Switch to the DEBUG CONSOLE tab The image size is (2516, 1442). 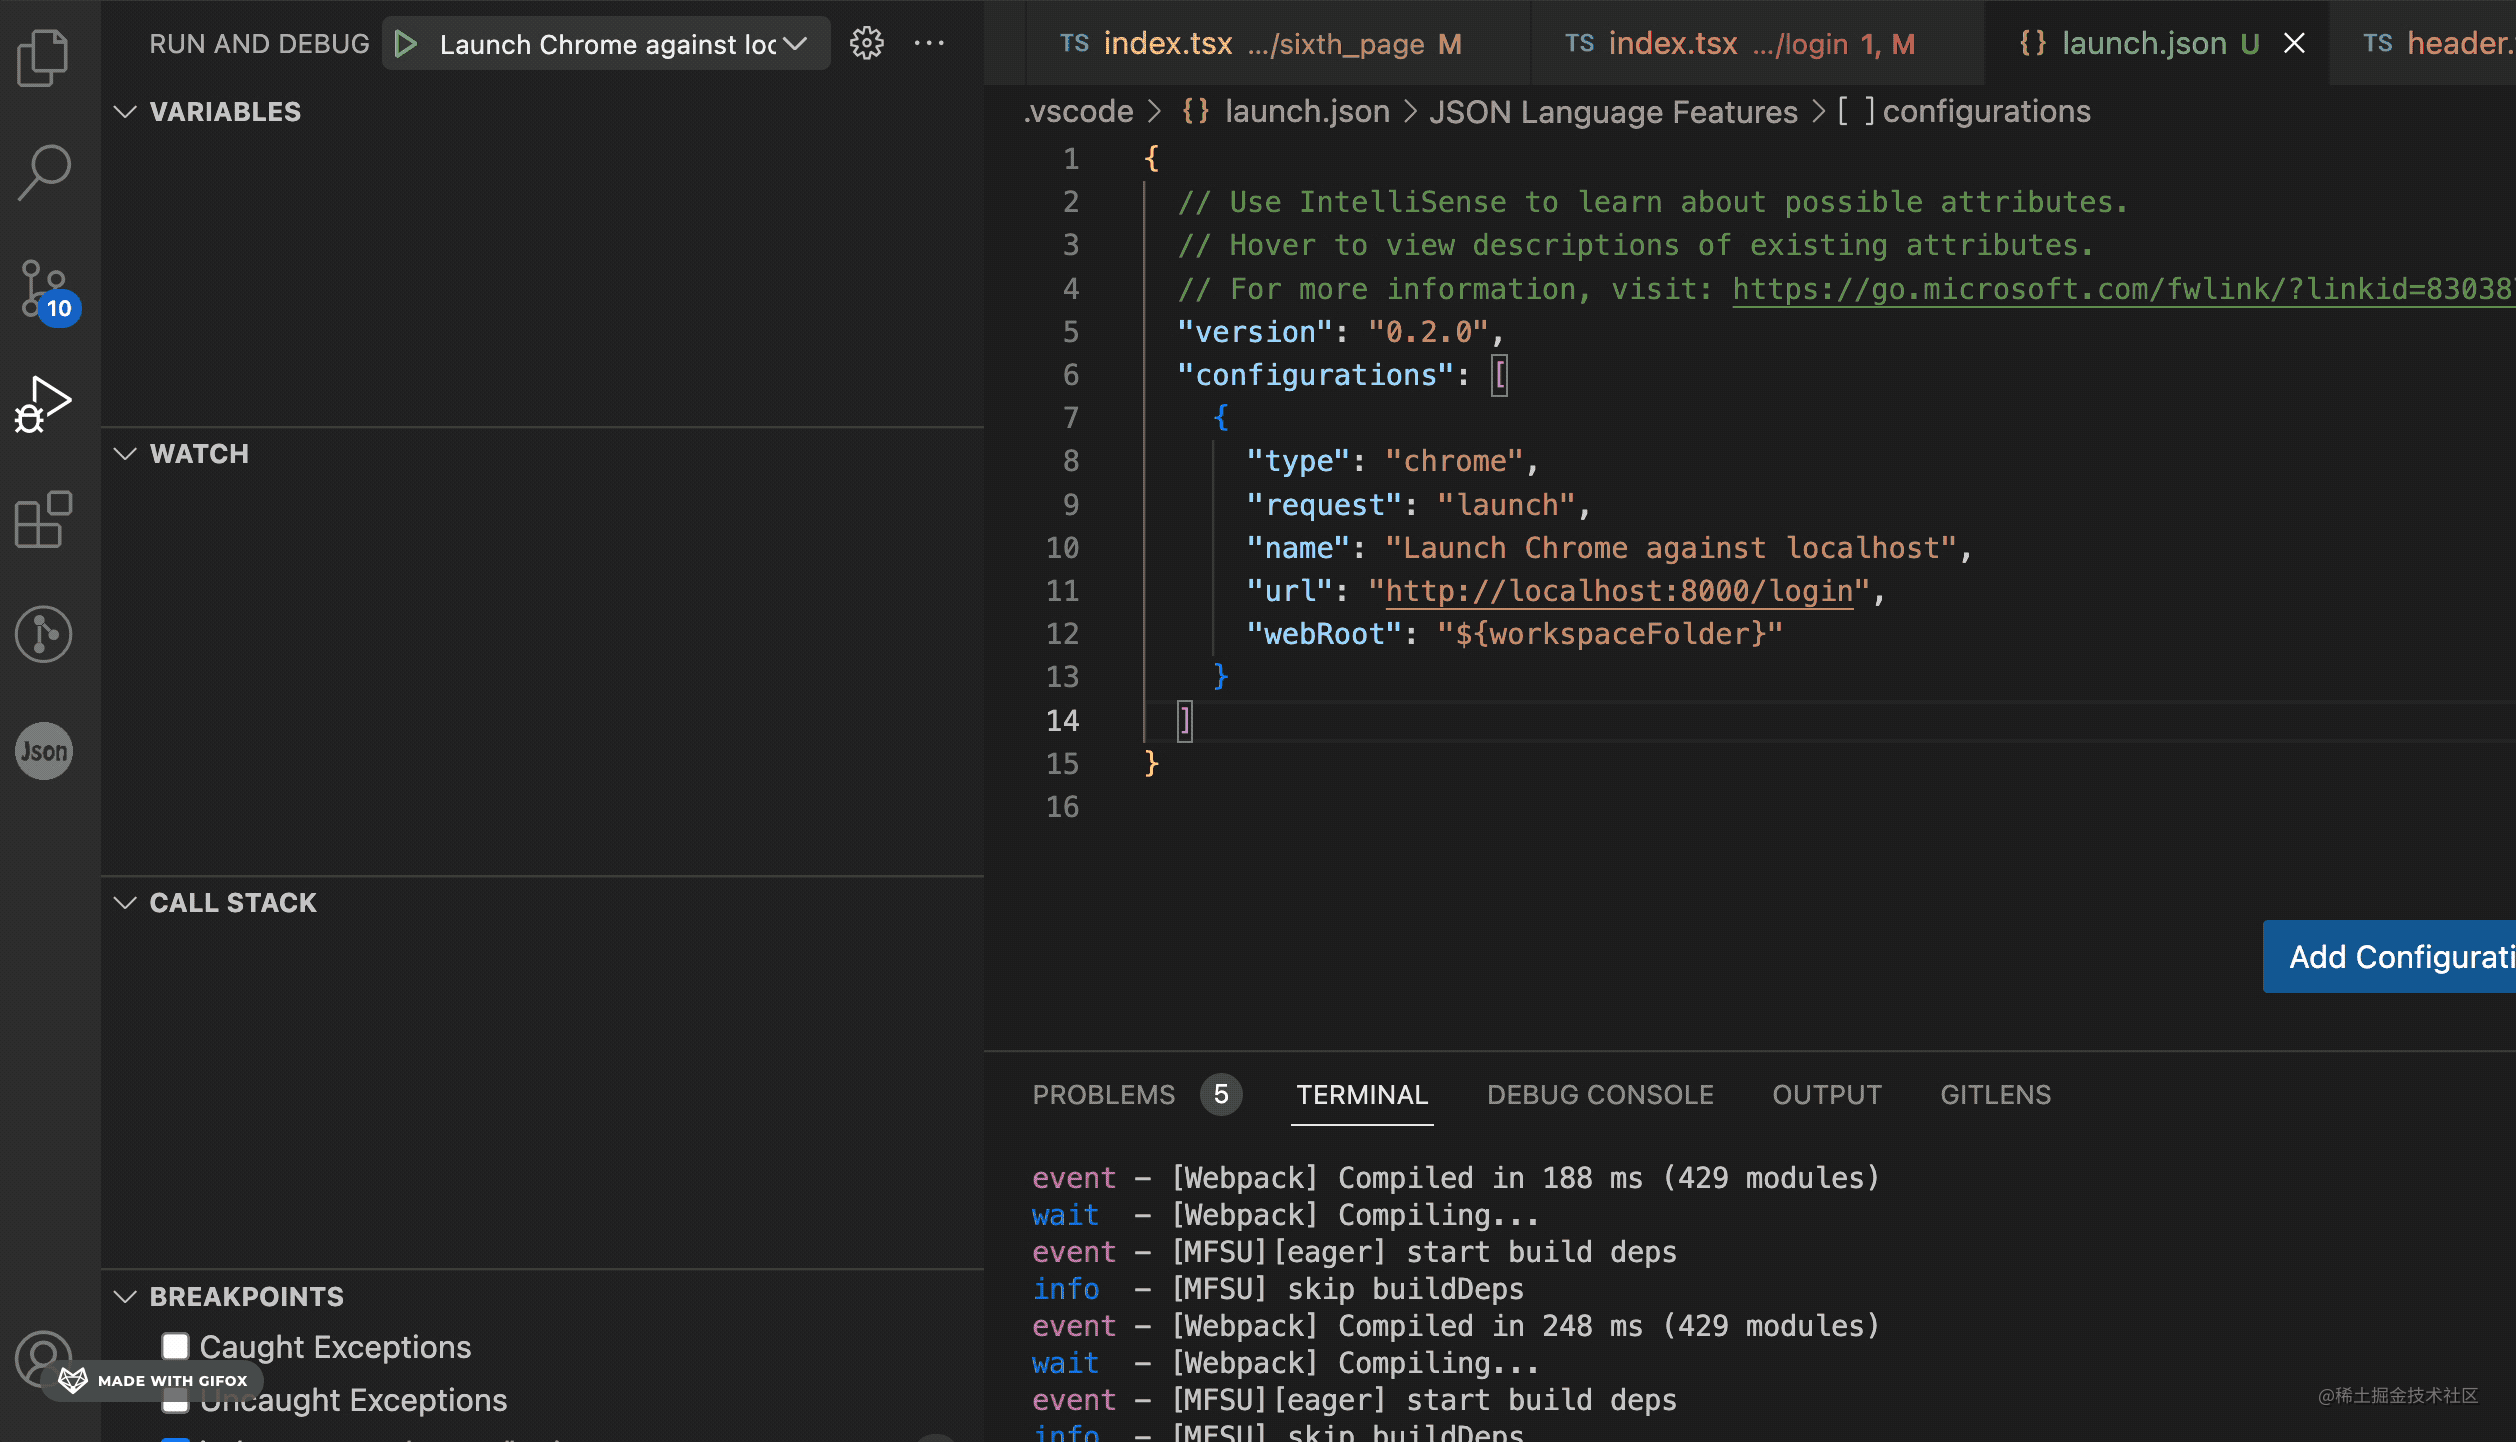click(1600, 1094)
